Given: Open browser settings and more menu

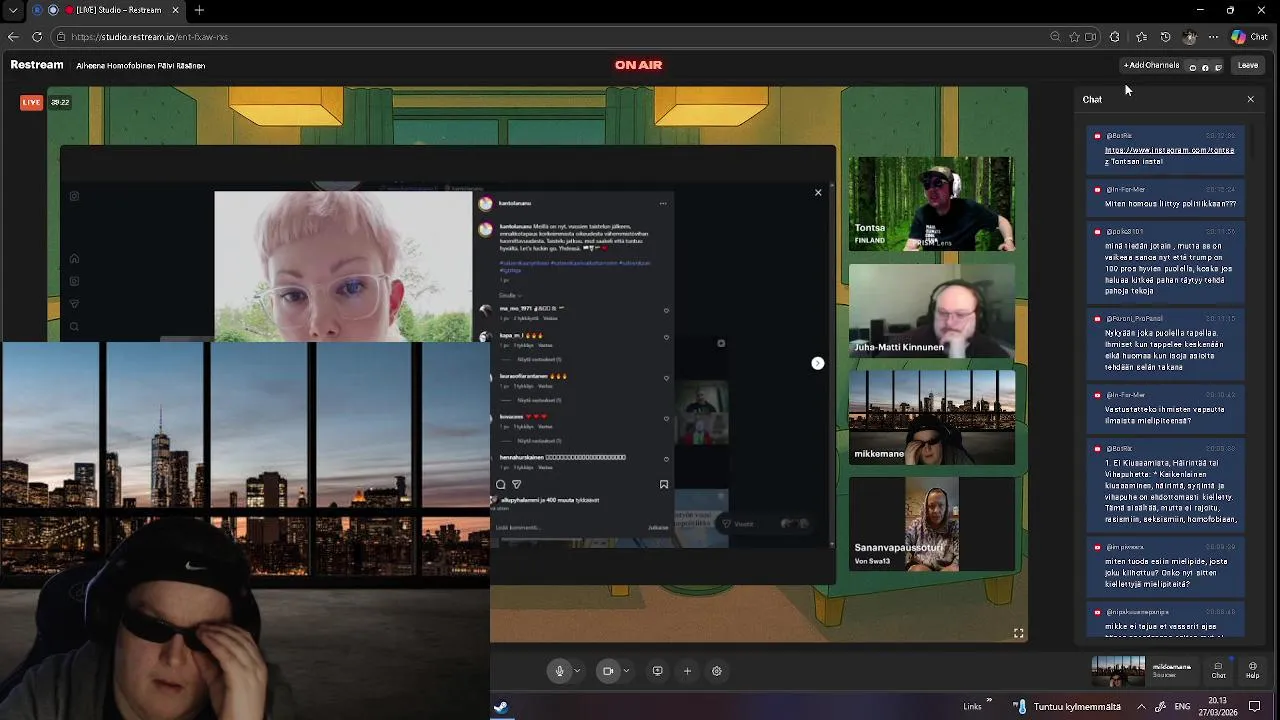Looking at the screenshot, I should tap(1213, 37).
